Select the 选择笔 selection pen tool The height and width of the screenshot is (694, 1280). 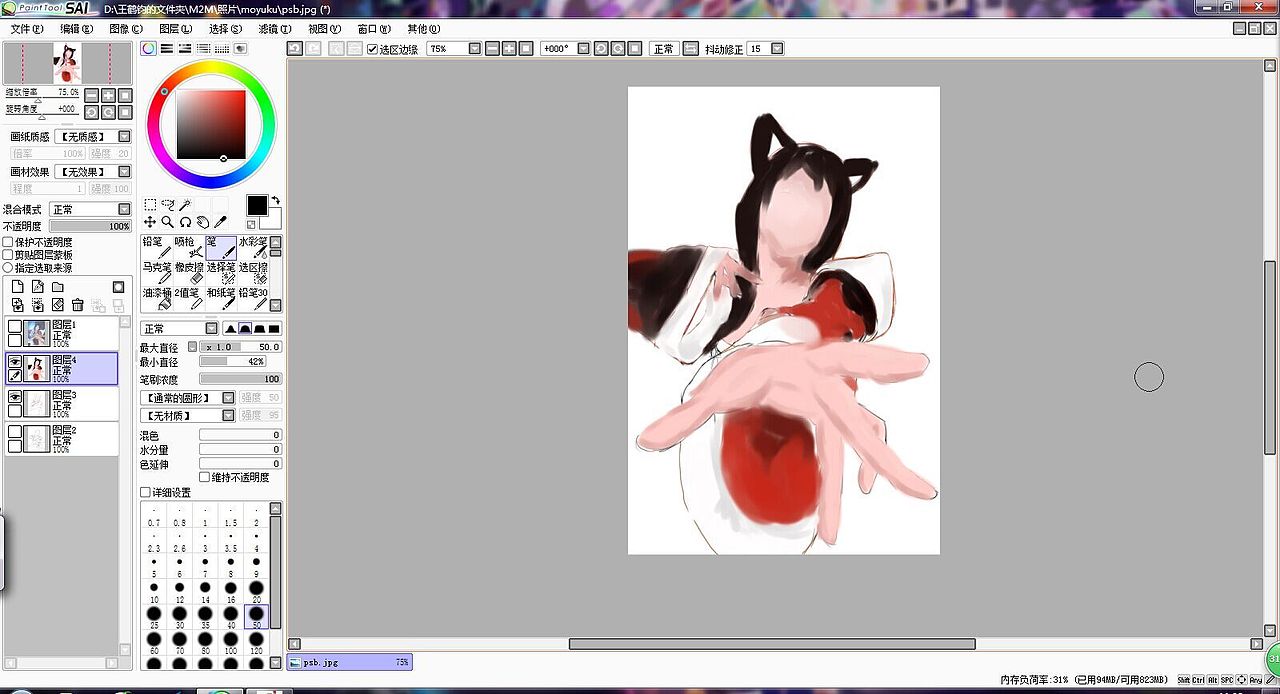(x=220, y=273)
